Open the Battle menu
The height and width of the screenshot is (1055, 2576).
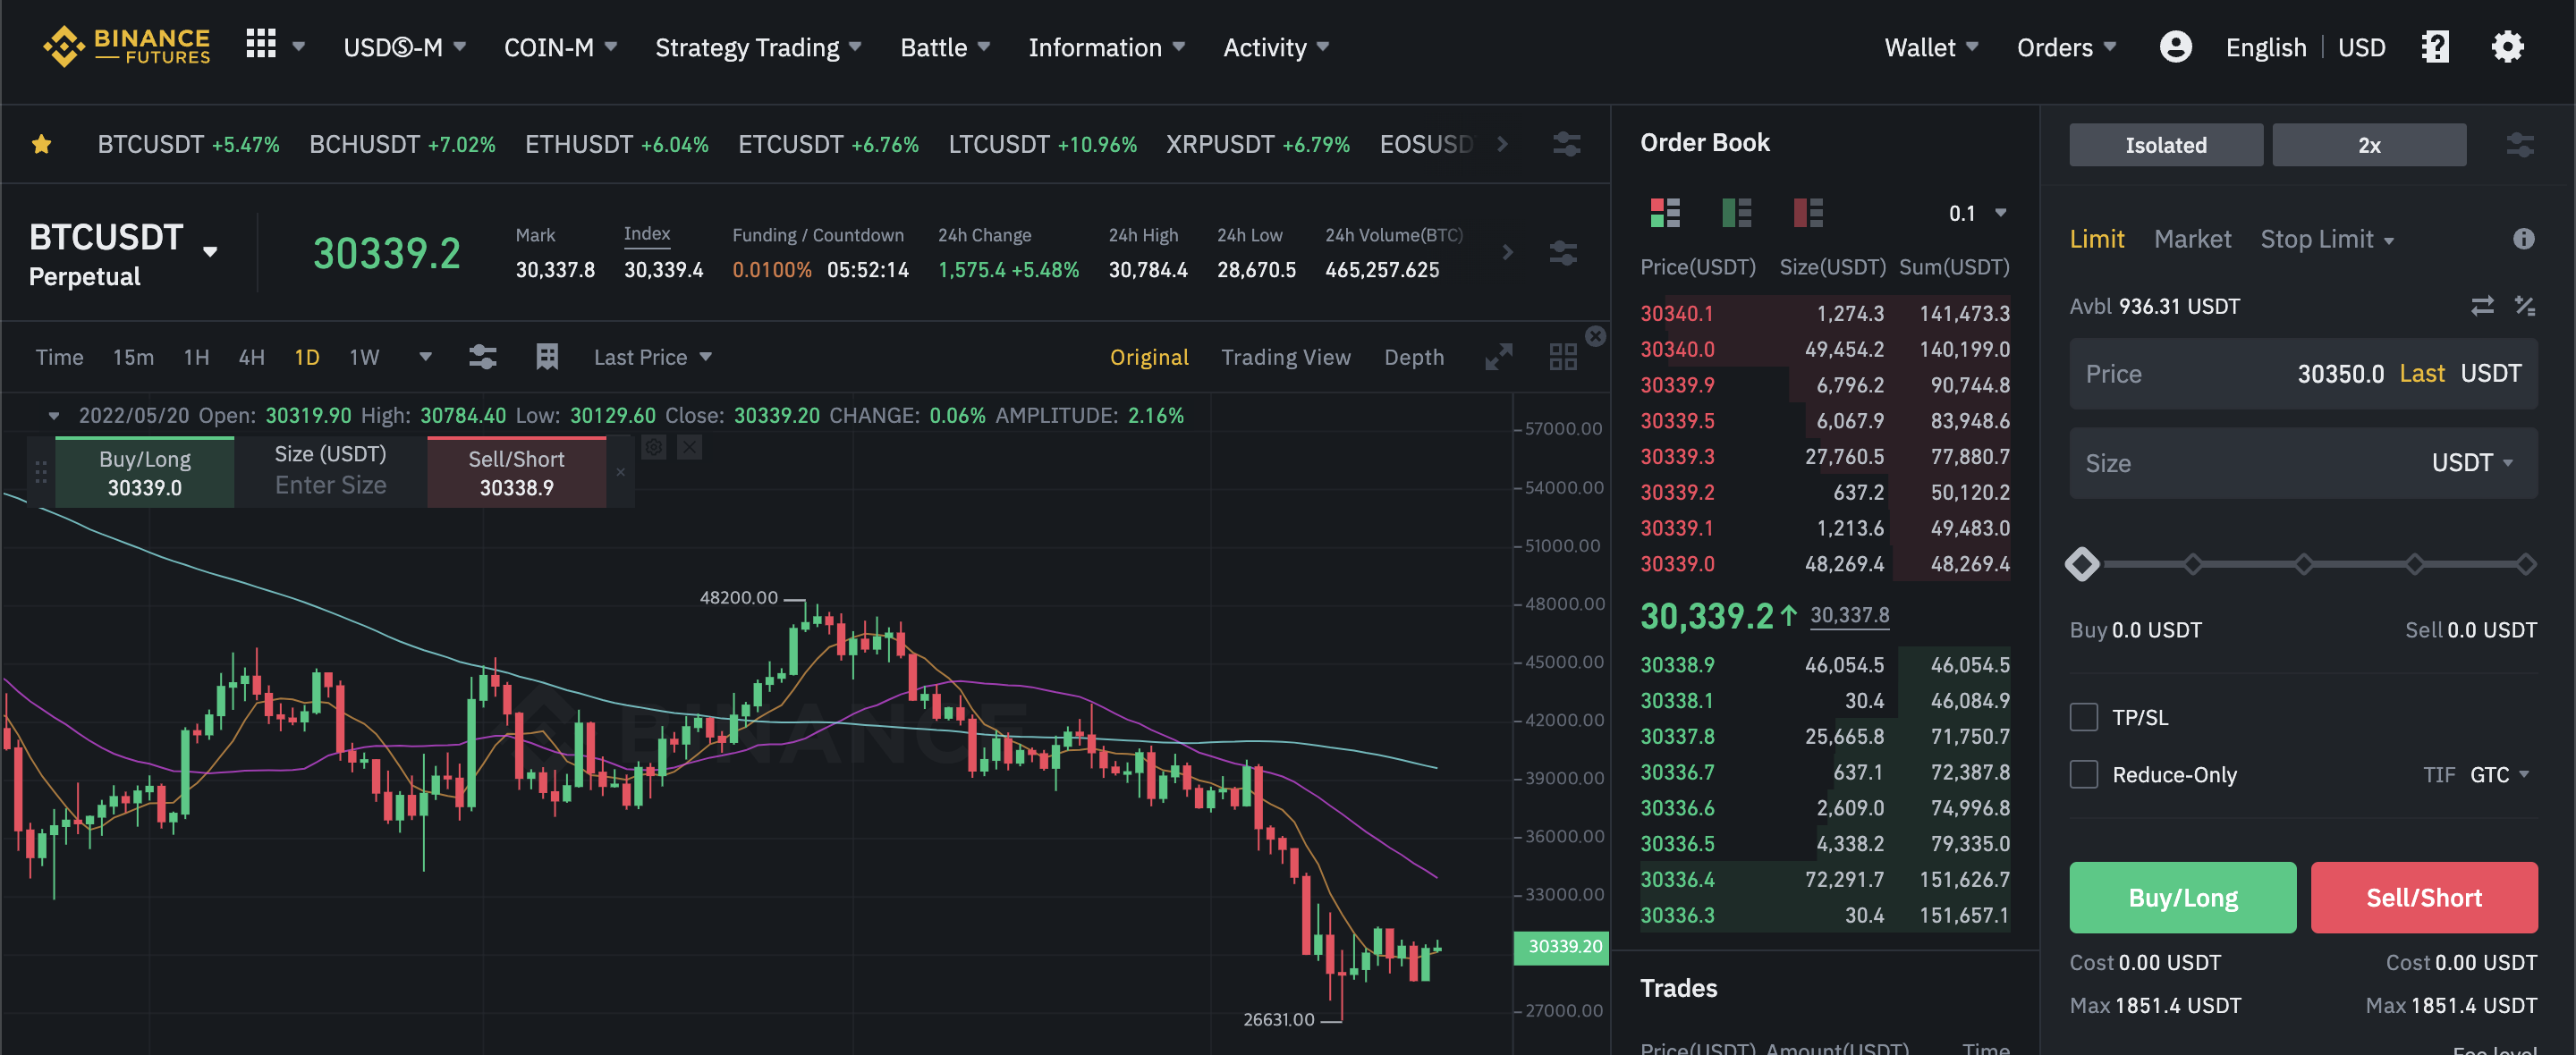pyautogui.click(x=945, y=47)
